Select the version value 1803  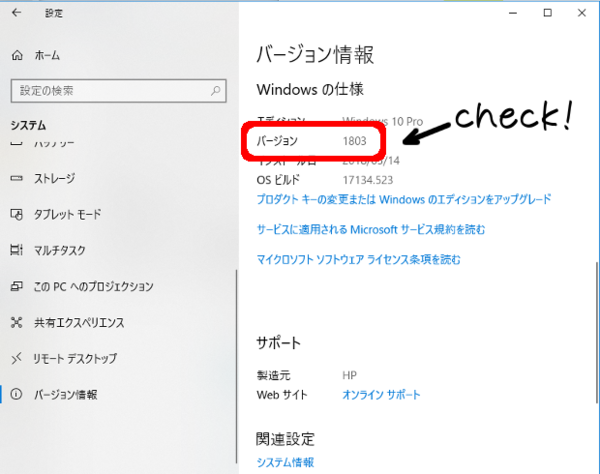355,141
